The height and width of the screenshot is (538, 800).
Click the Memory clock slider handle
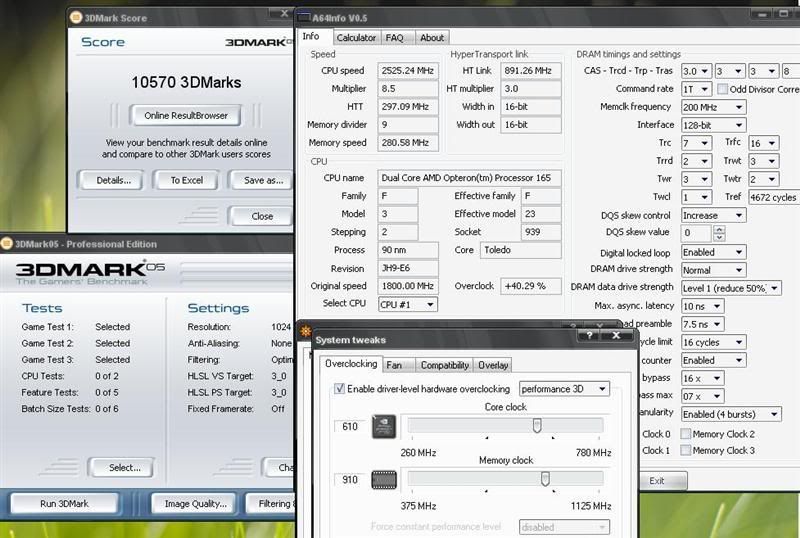[x=545, y=478]
